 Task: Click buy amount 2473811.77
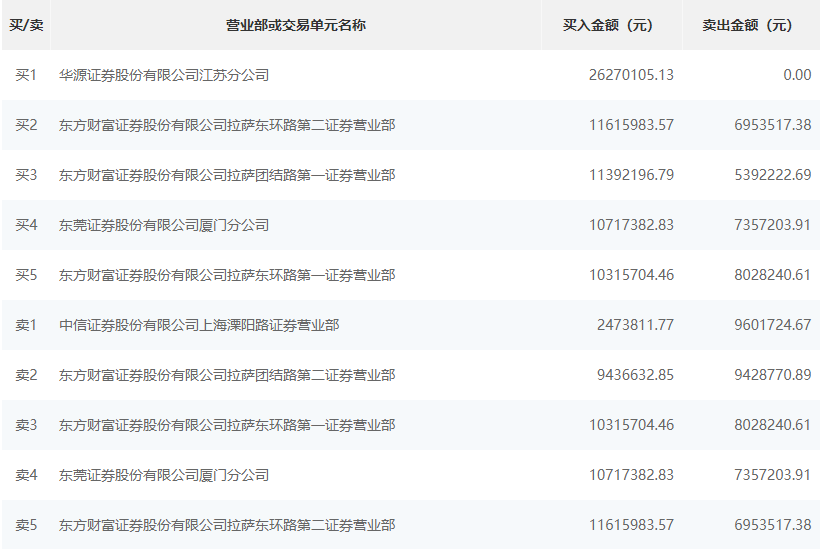click(635, 325)
